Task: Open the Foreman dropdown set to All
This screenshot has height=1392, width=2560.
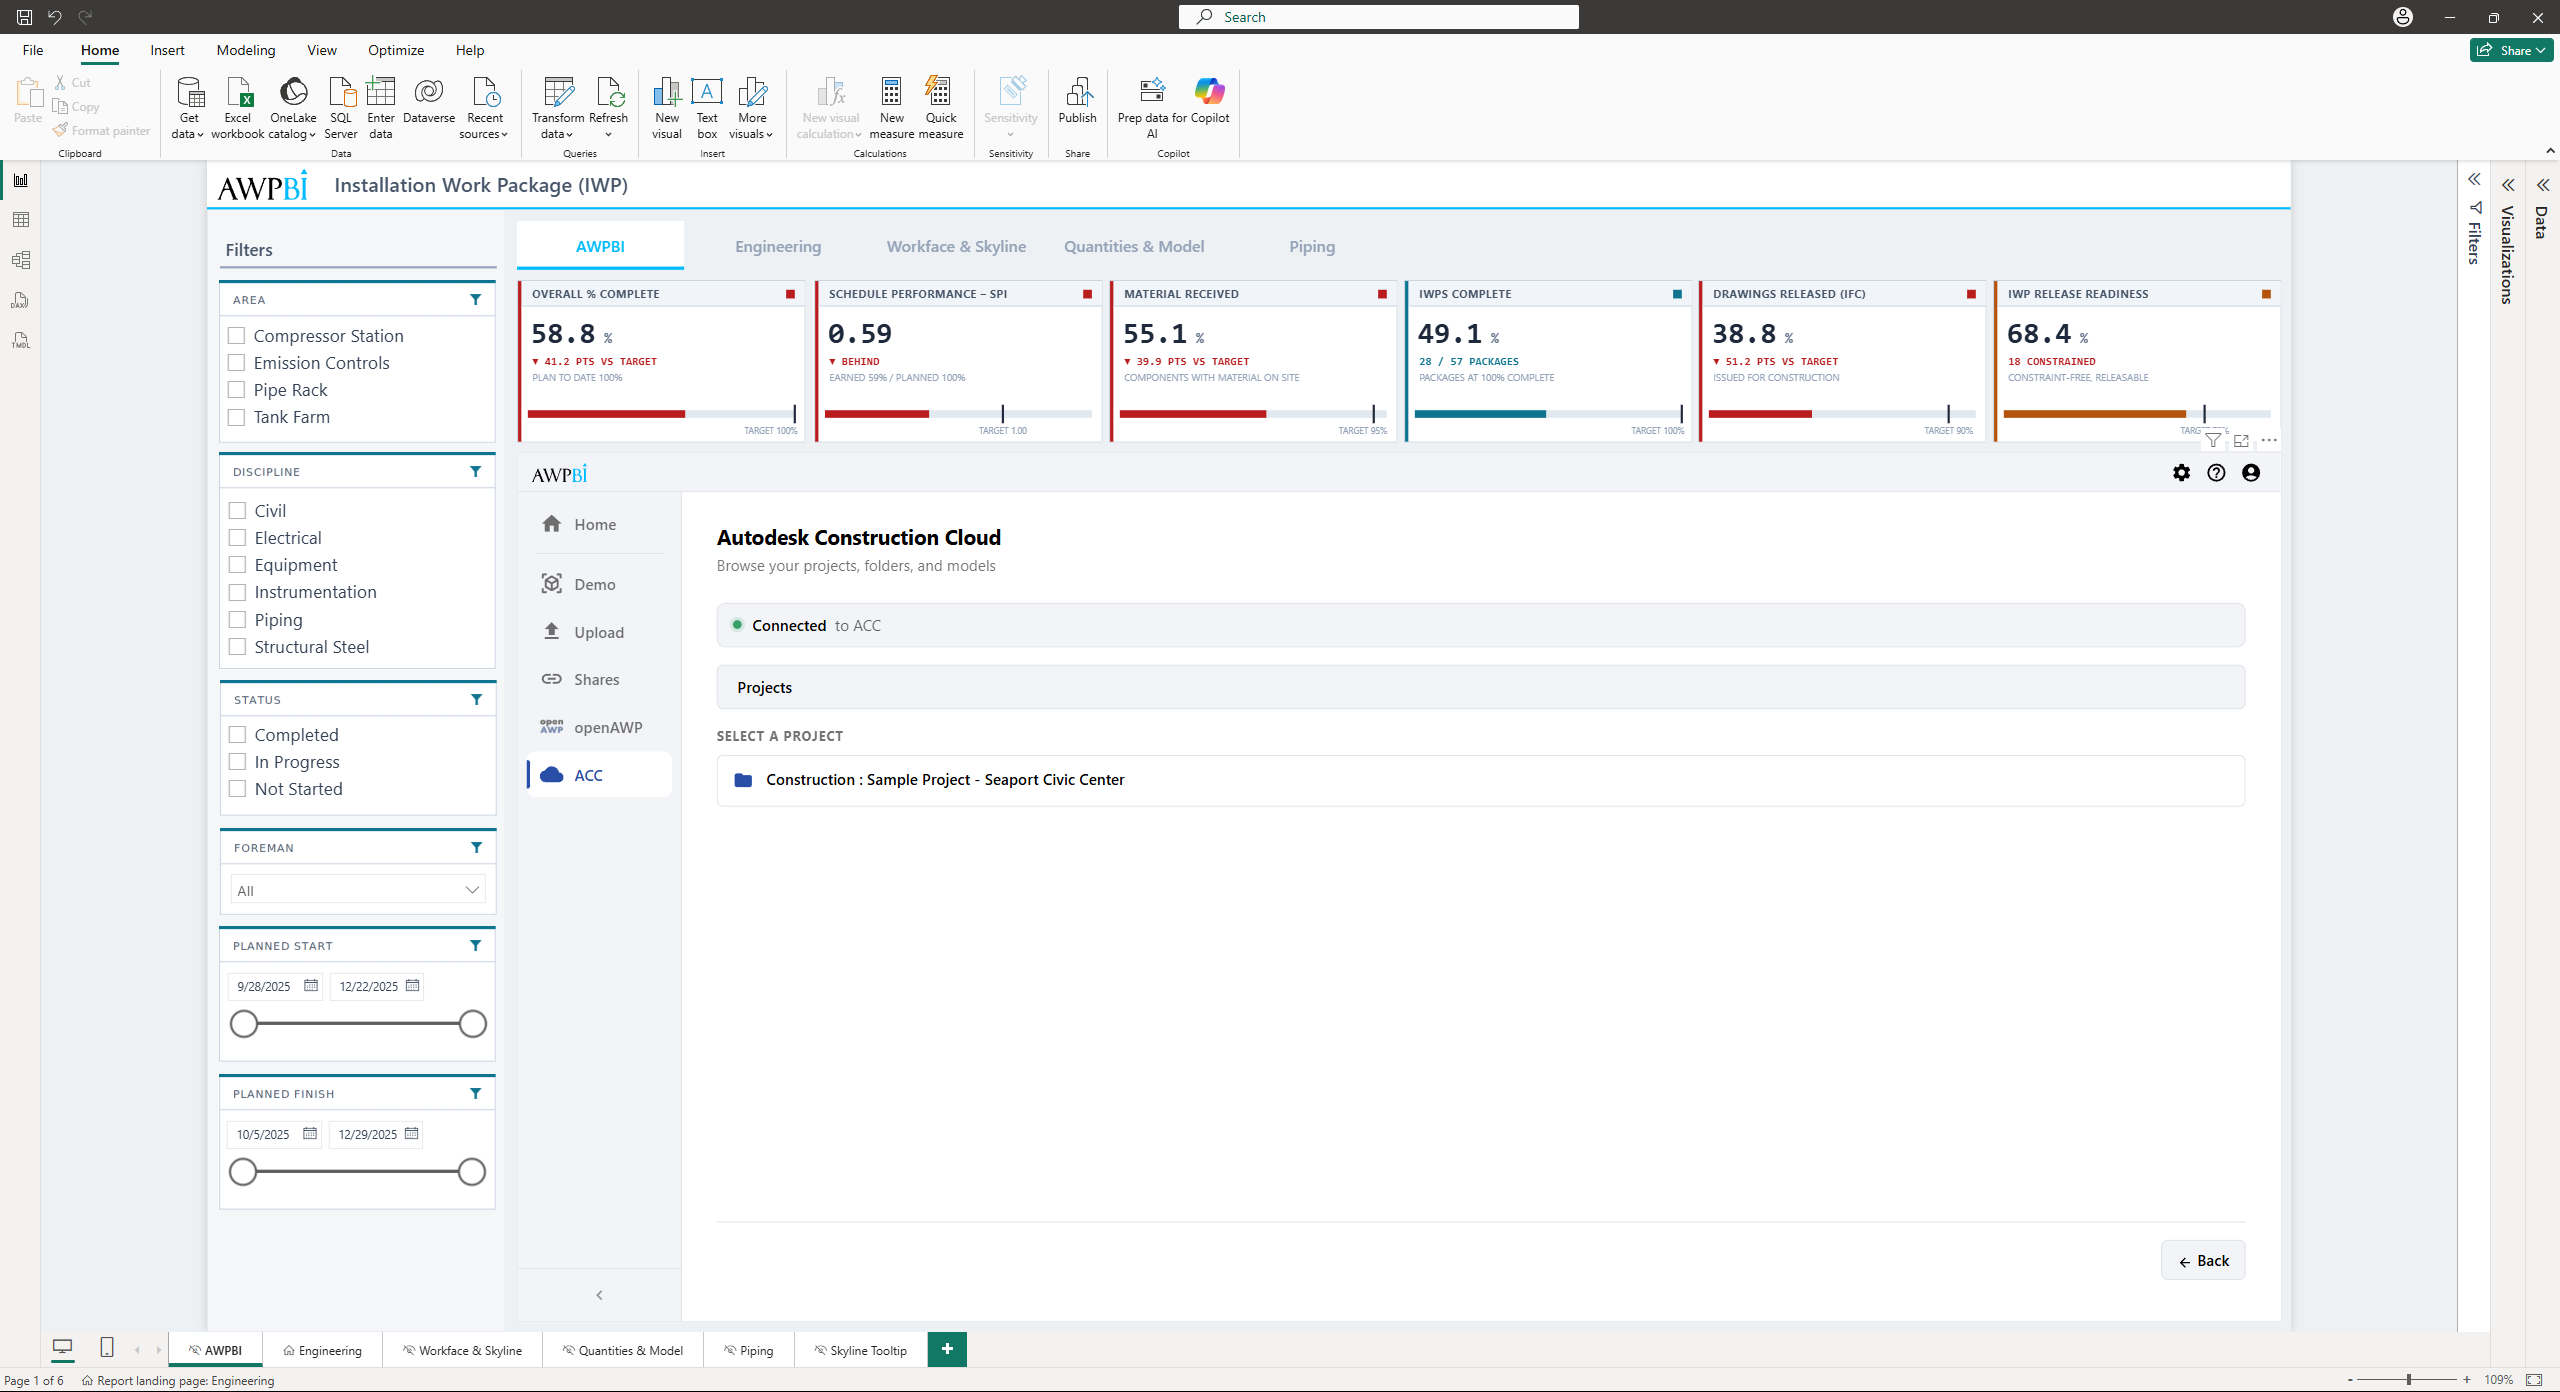Action: [x=358, y=890]
